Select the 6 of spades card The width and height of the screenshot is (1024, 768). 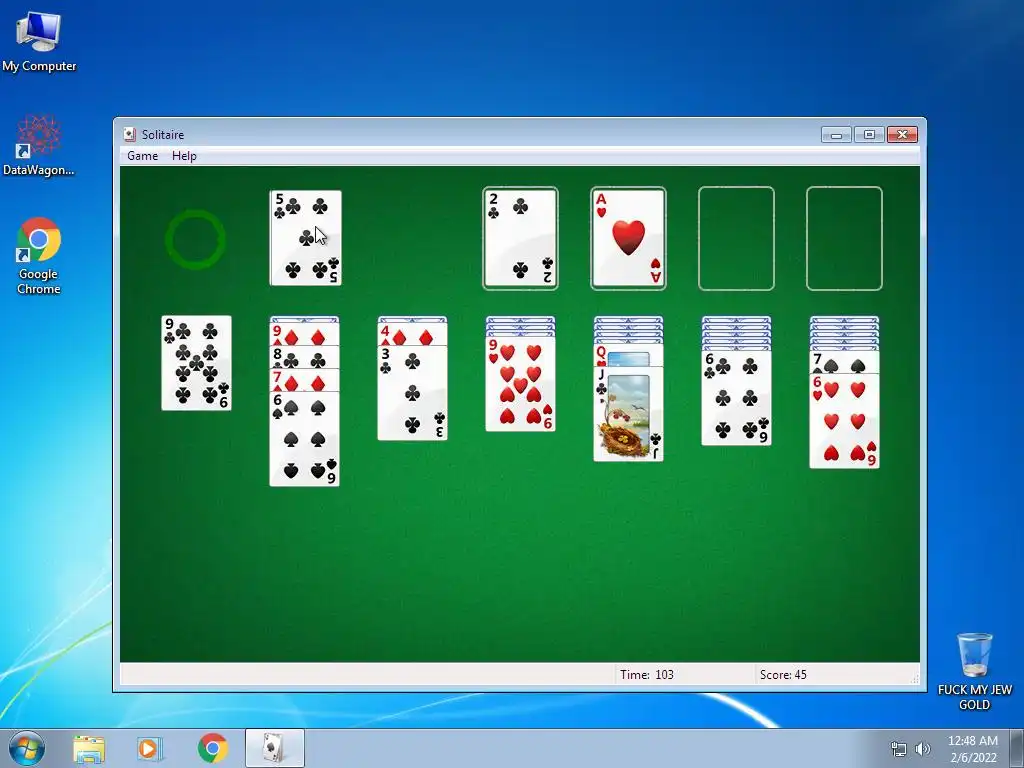click(x=304, y=438)
